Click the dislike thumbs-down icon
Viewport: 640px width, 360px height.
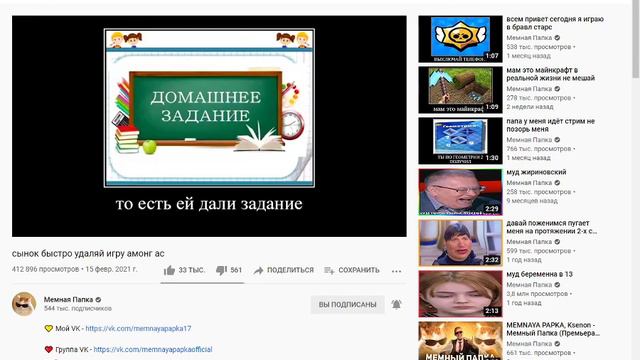pos(221,270)
